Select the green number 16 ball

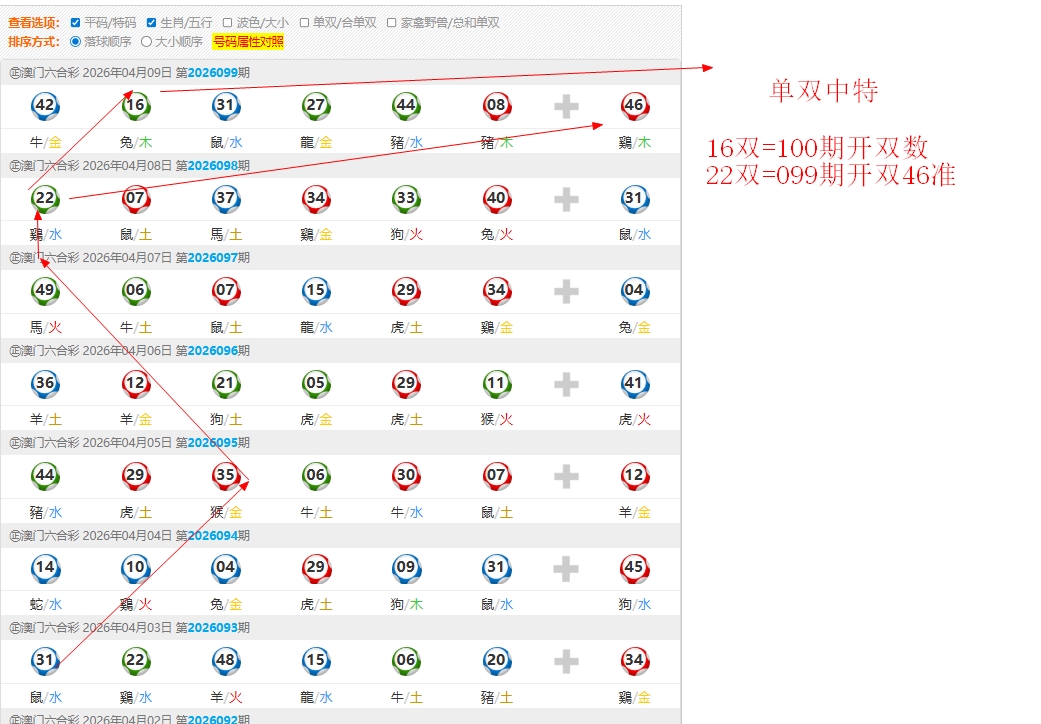point(136,106)
